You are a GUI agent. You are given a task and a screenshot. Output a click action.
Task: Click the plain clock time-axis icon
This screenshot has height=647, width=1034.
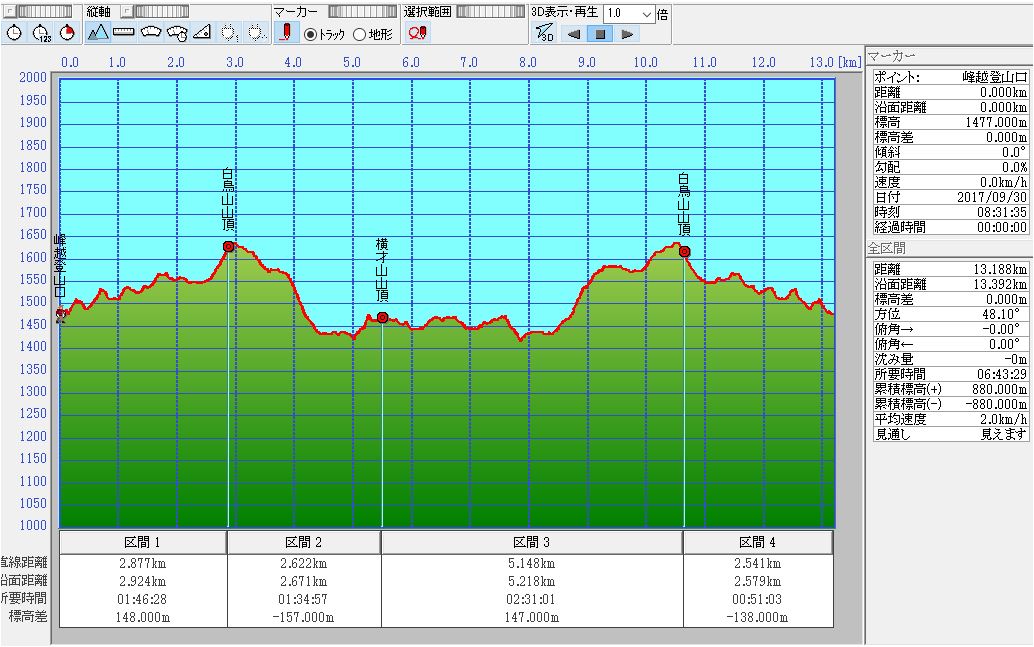(x=15, y=32)
